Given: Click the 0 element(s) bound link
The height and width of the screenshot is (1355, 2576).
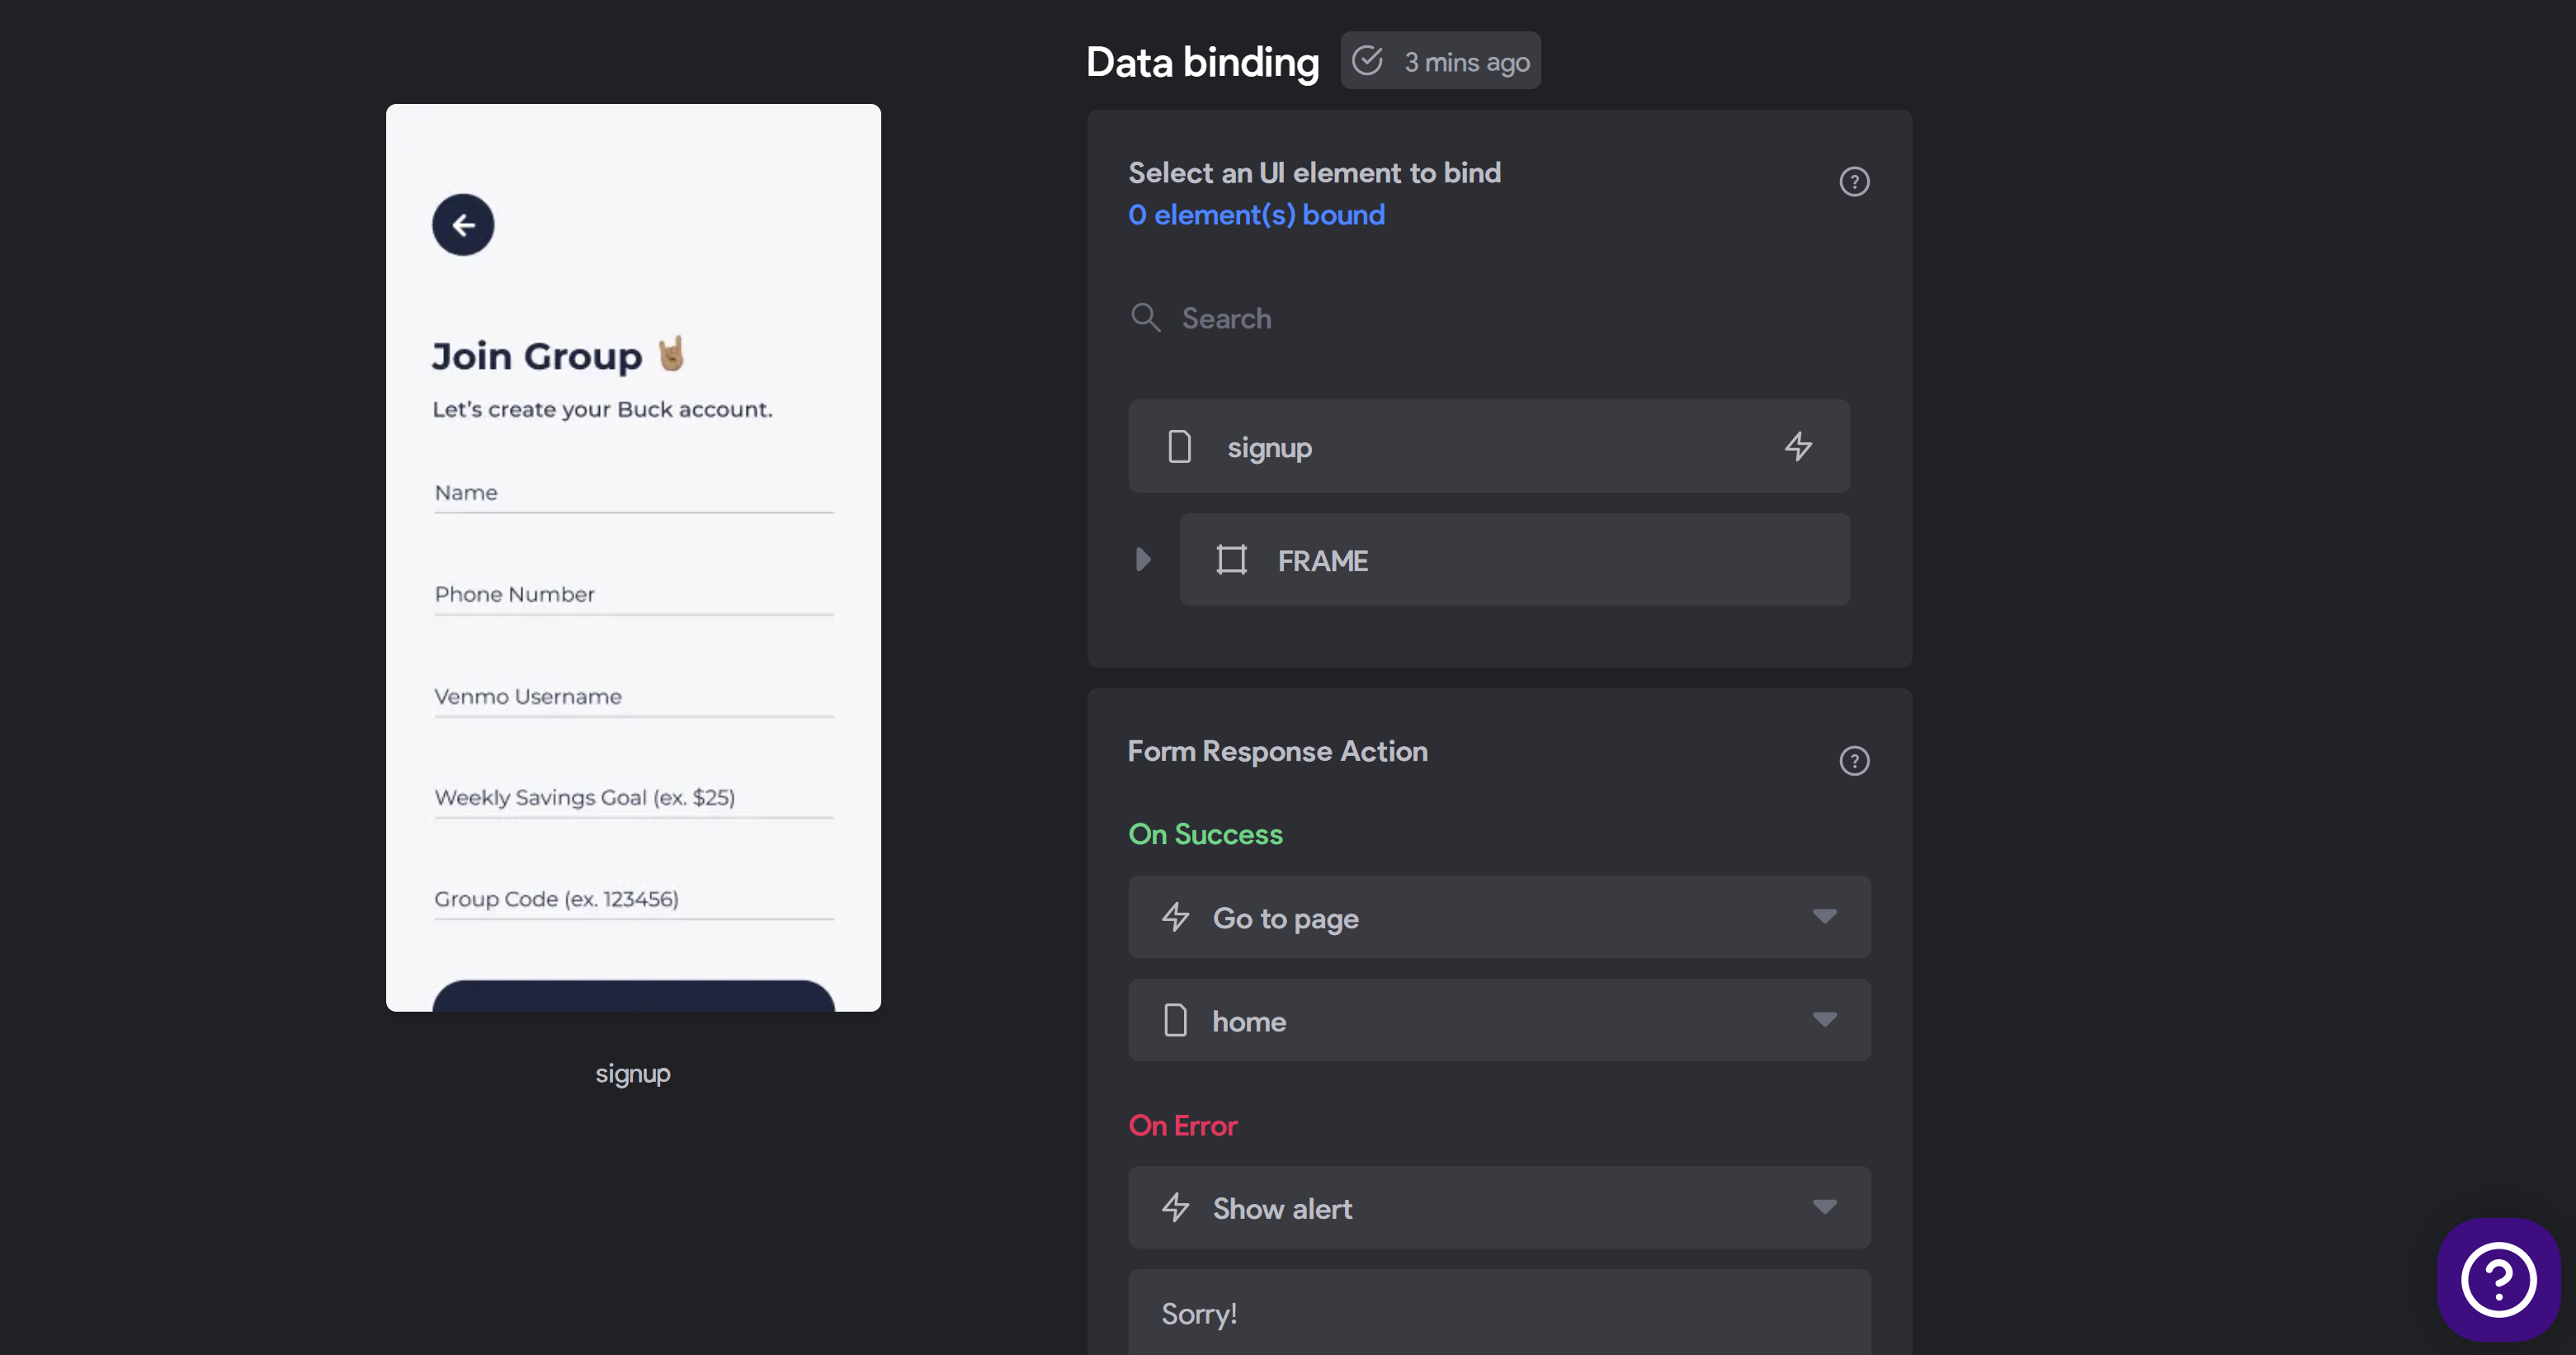Looking at the screenshot, I should click(x=1256, y=215).
